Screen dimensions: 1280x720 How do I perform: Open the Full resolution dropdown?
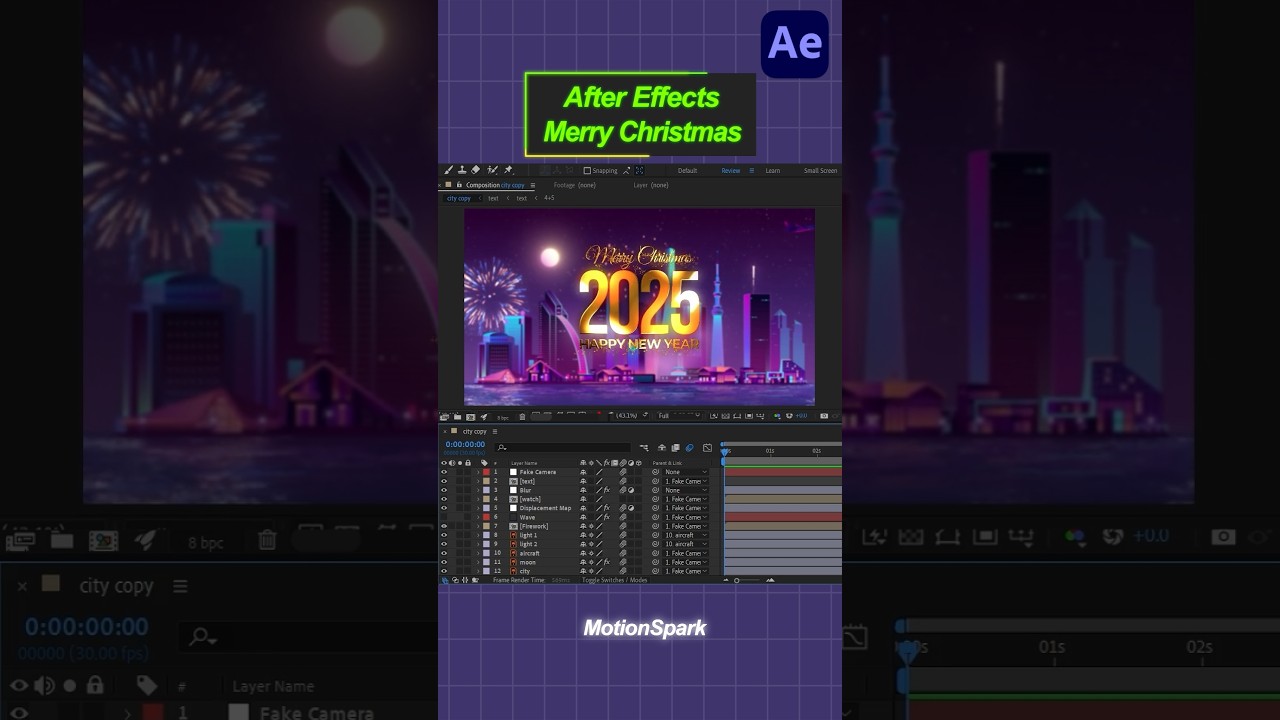679,416
